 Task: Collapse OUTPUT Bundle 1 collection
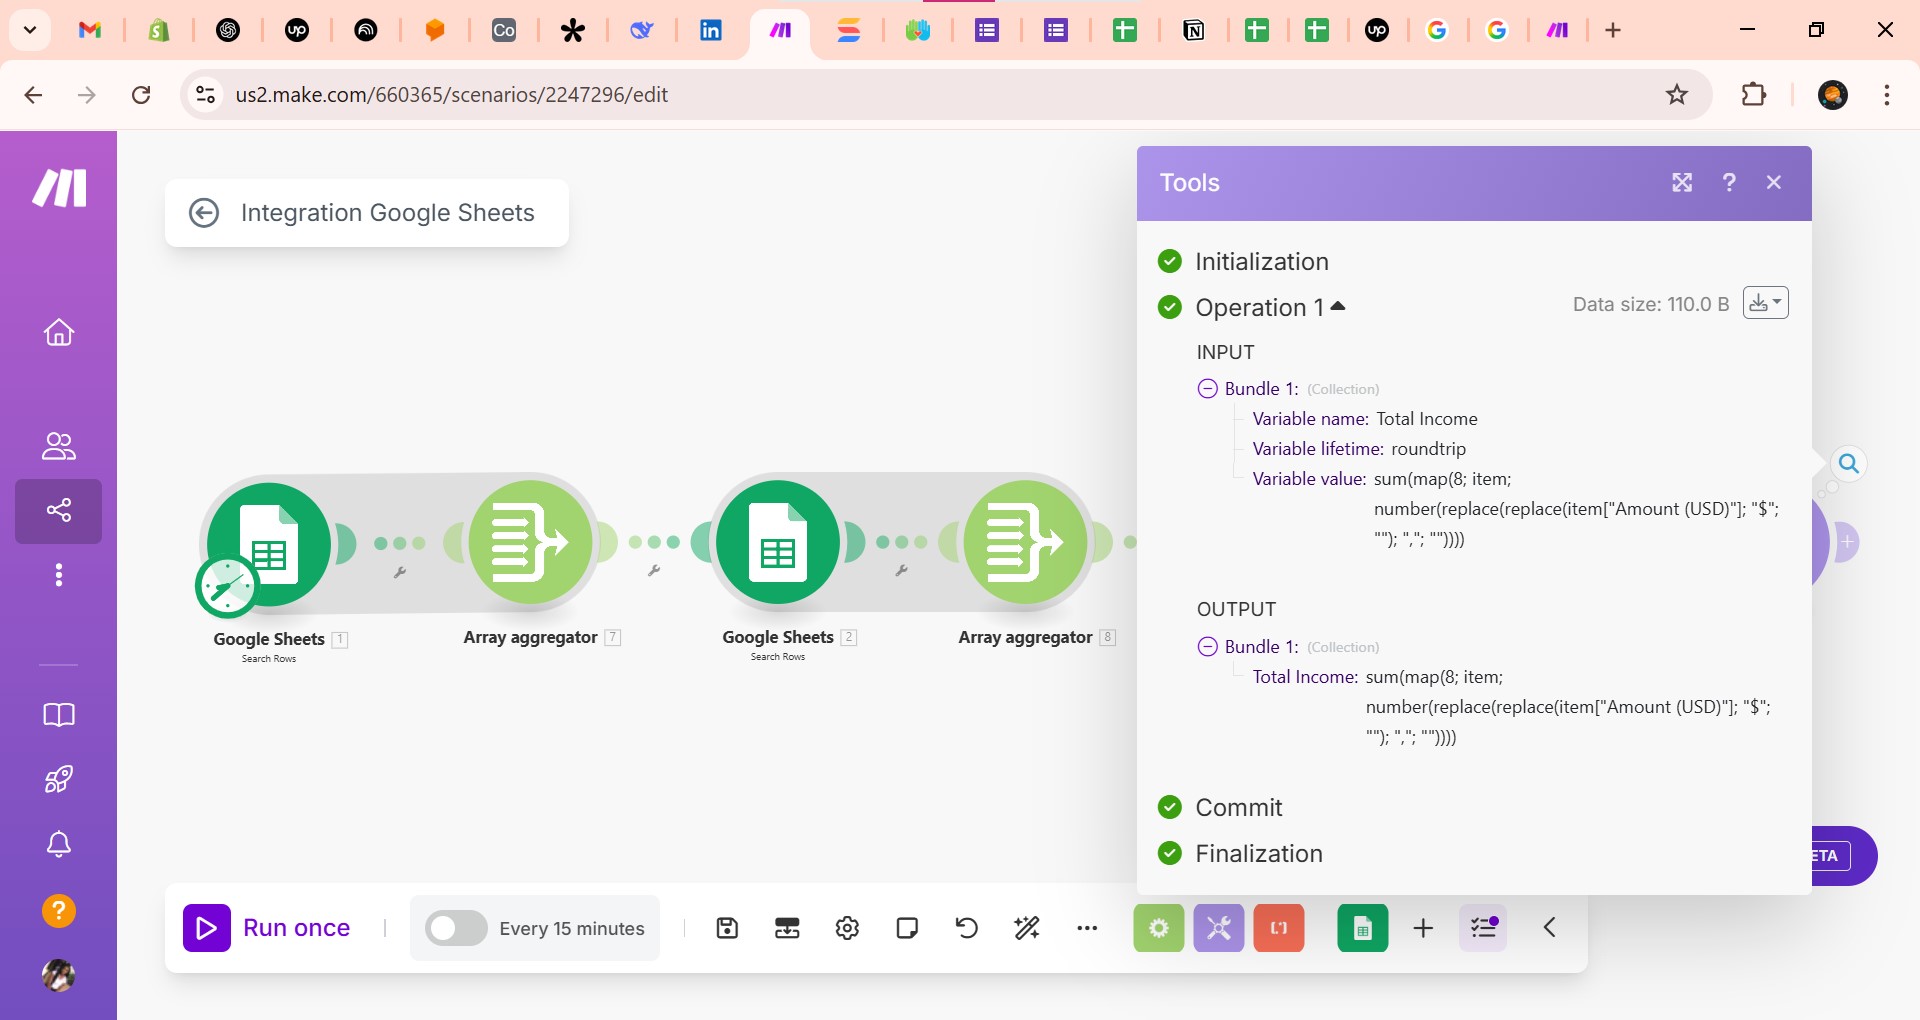tap(1207, 647)
